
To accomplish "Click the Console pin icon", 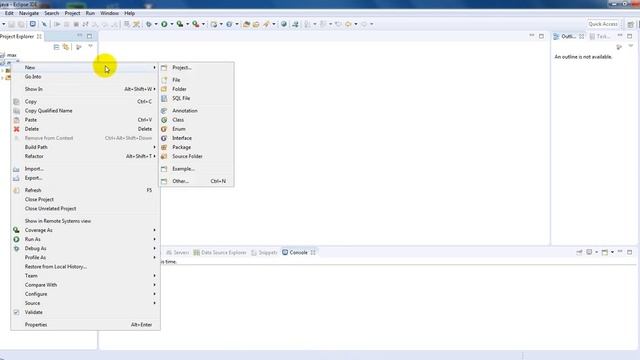I will click(579, 252).
